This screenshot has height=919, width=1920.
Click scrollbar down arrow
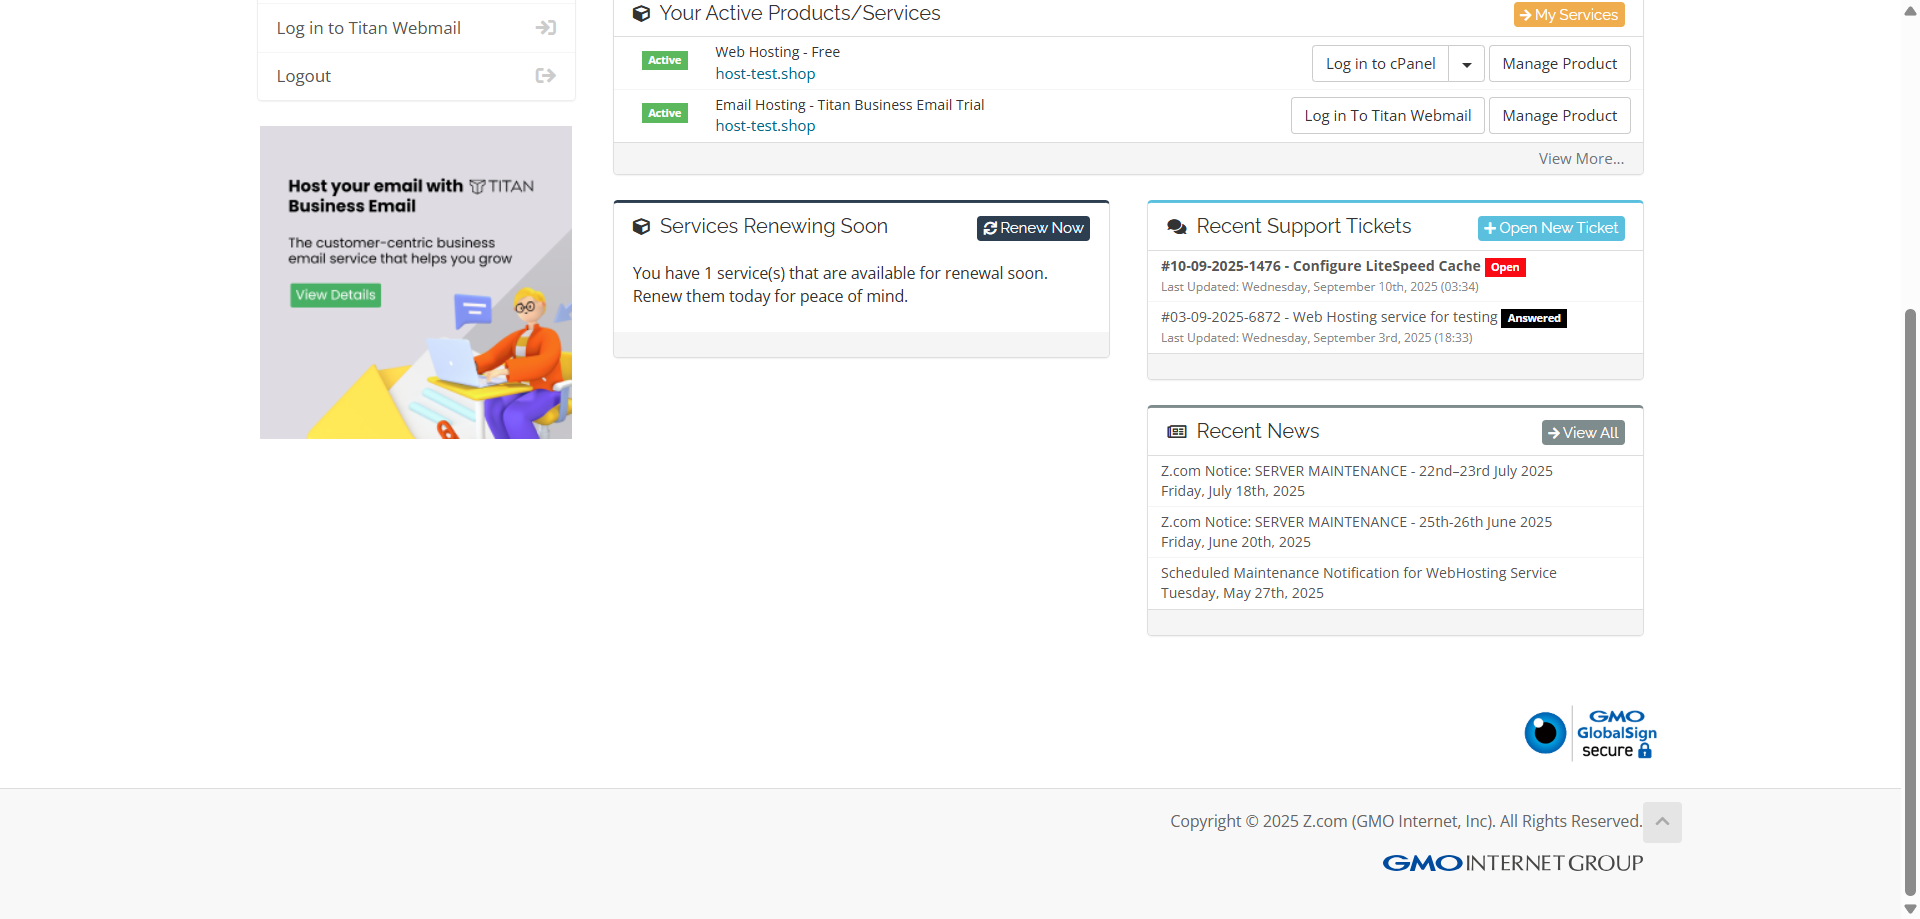pos(1910,909)
